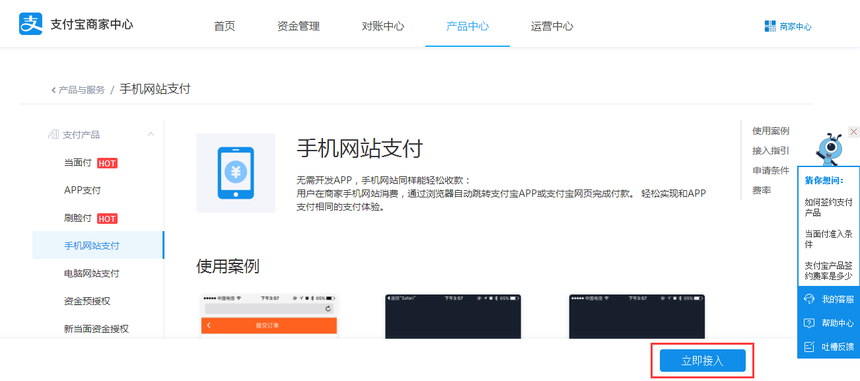Click the mobile phone yen product icon
This screenshot has height=381, width=860.
235,173
